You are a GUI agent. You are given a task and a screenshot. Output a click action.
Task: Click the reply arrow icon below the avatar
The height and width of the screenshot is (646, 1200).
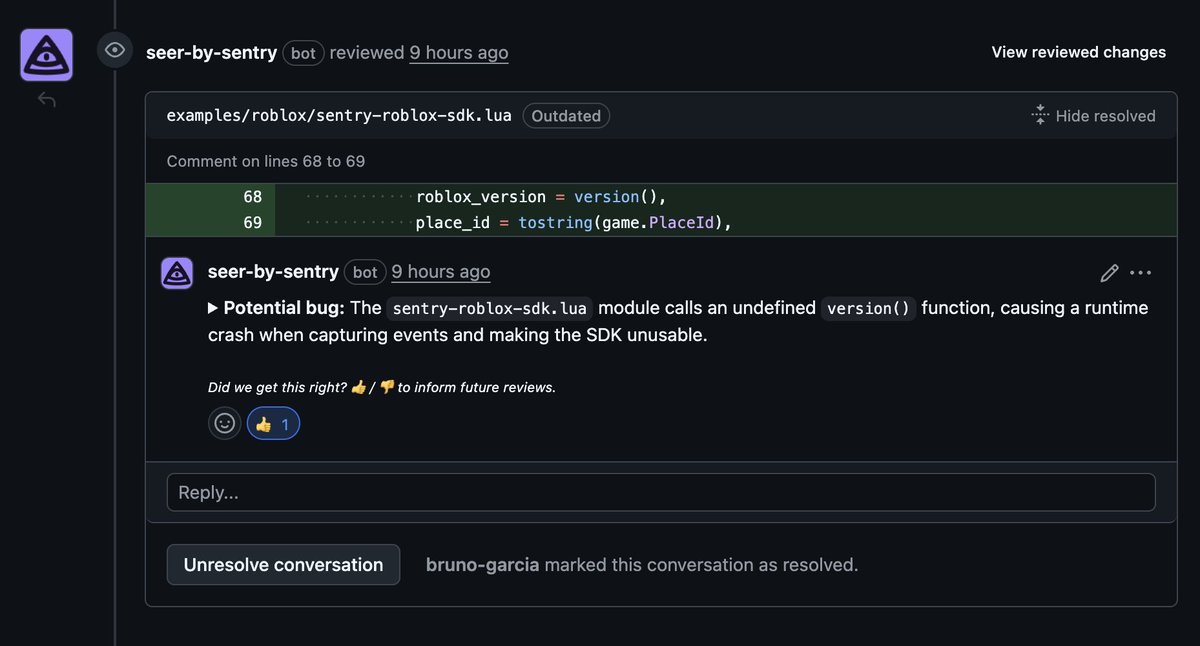tap(46, 99)
